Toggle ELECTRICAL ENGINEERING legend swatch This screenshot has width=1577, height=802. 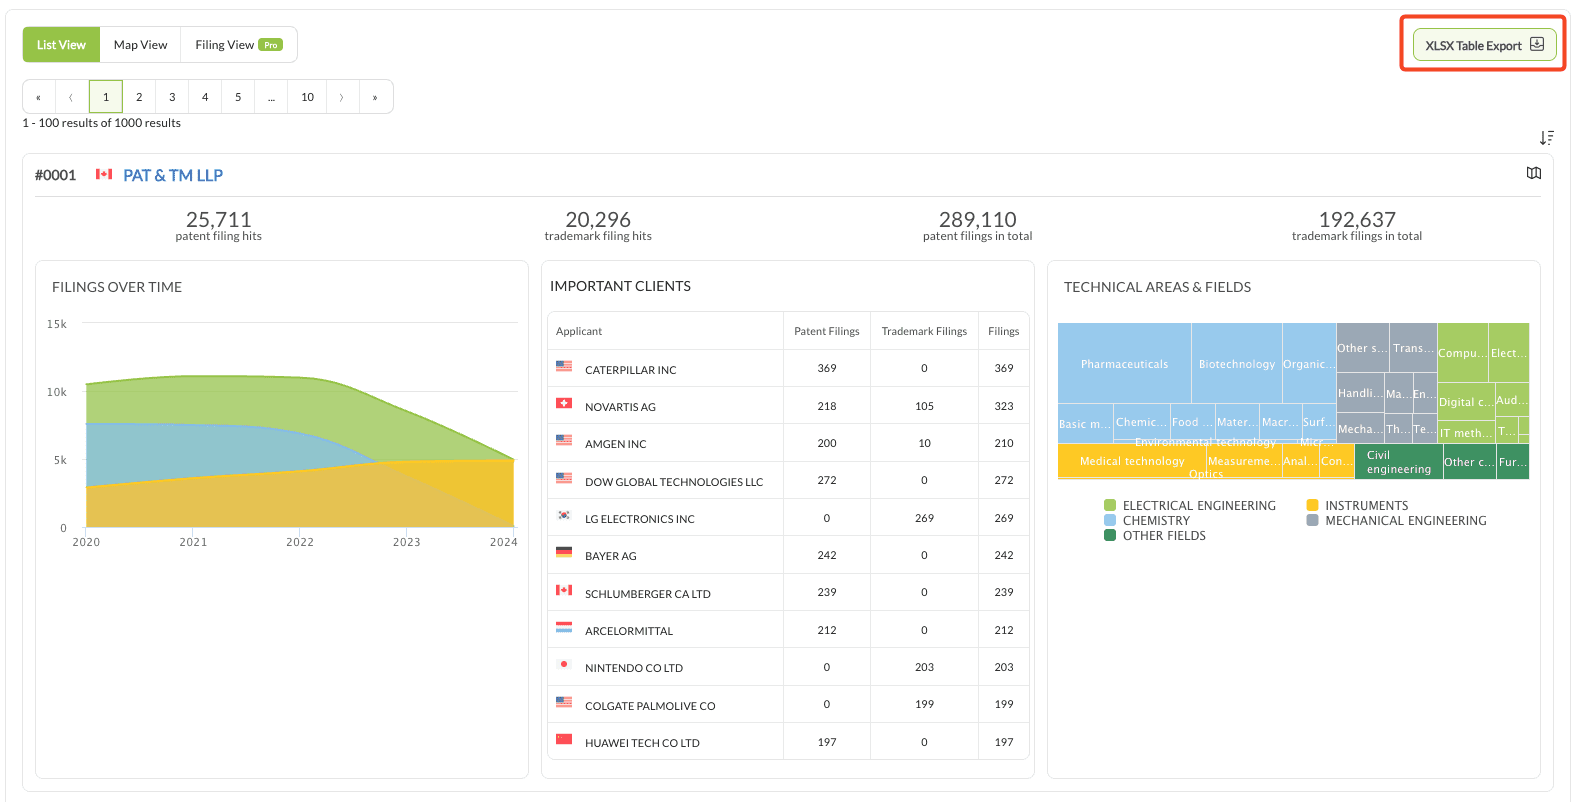click(x=1110, y=506)
